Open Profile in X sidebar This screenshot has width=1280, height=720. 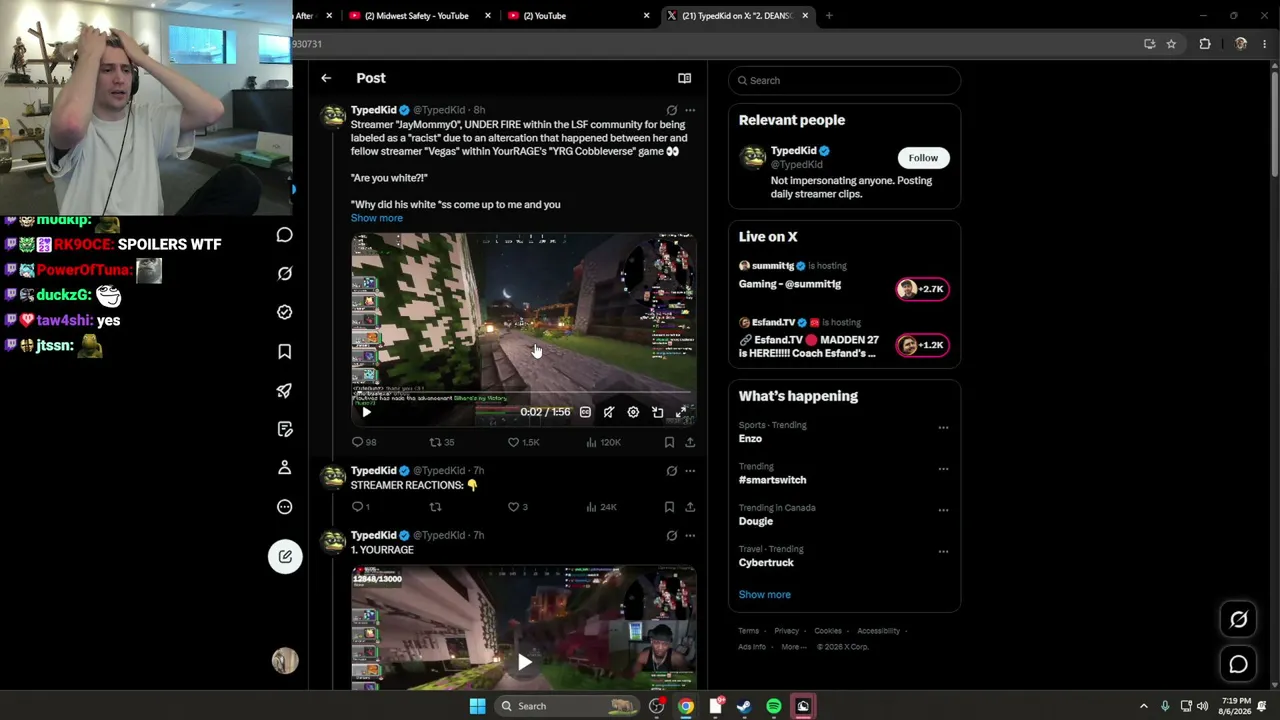[285, 467]
